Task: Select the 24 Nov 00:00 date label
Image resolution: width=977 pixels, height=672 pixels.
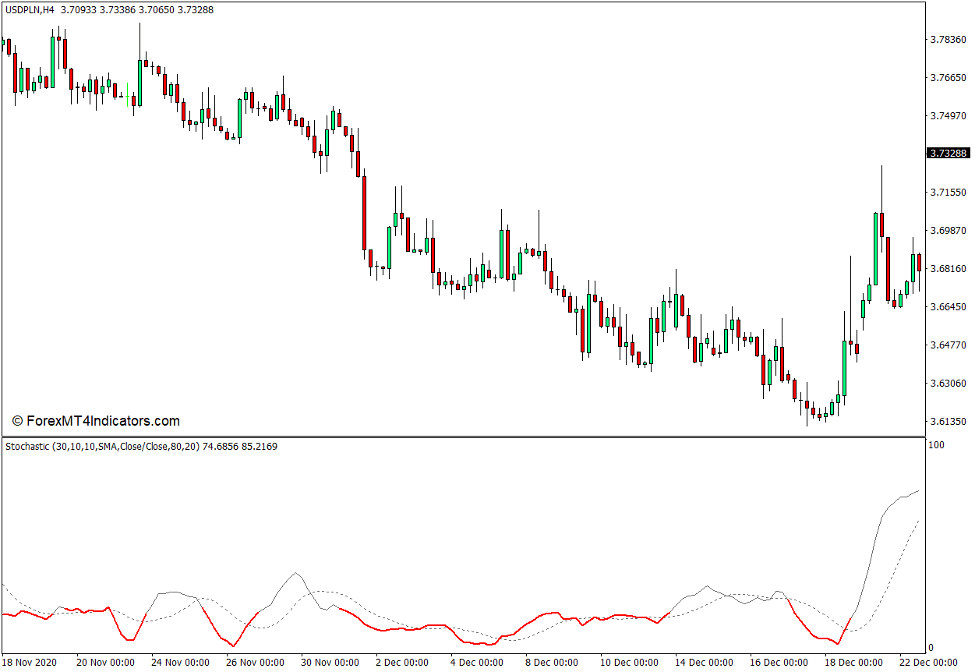Action: click(x=181, y=662)
